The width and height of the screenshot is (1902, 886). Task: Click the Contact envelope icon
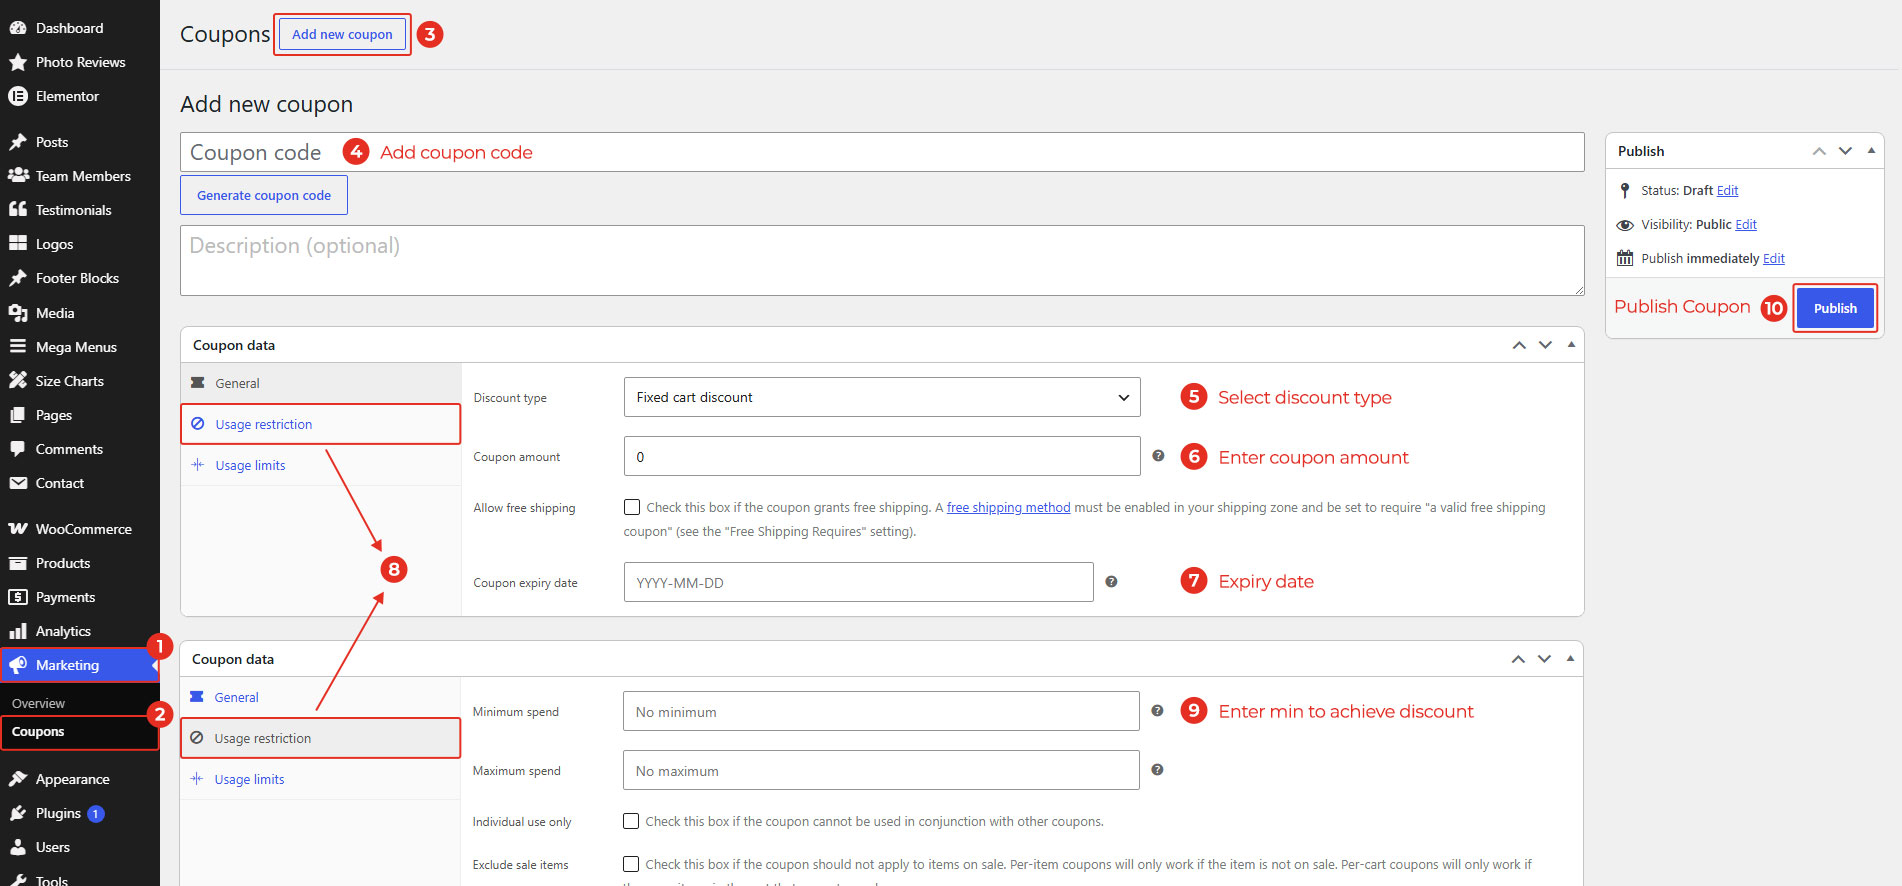(18, 483)
